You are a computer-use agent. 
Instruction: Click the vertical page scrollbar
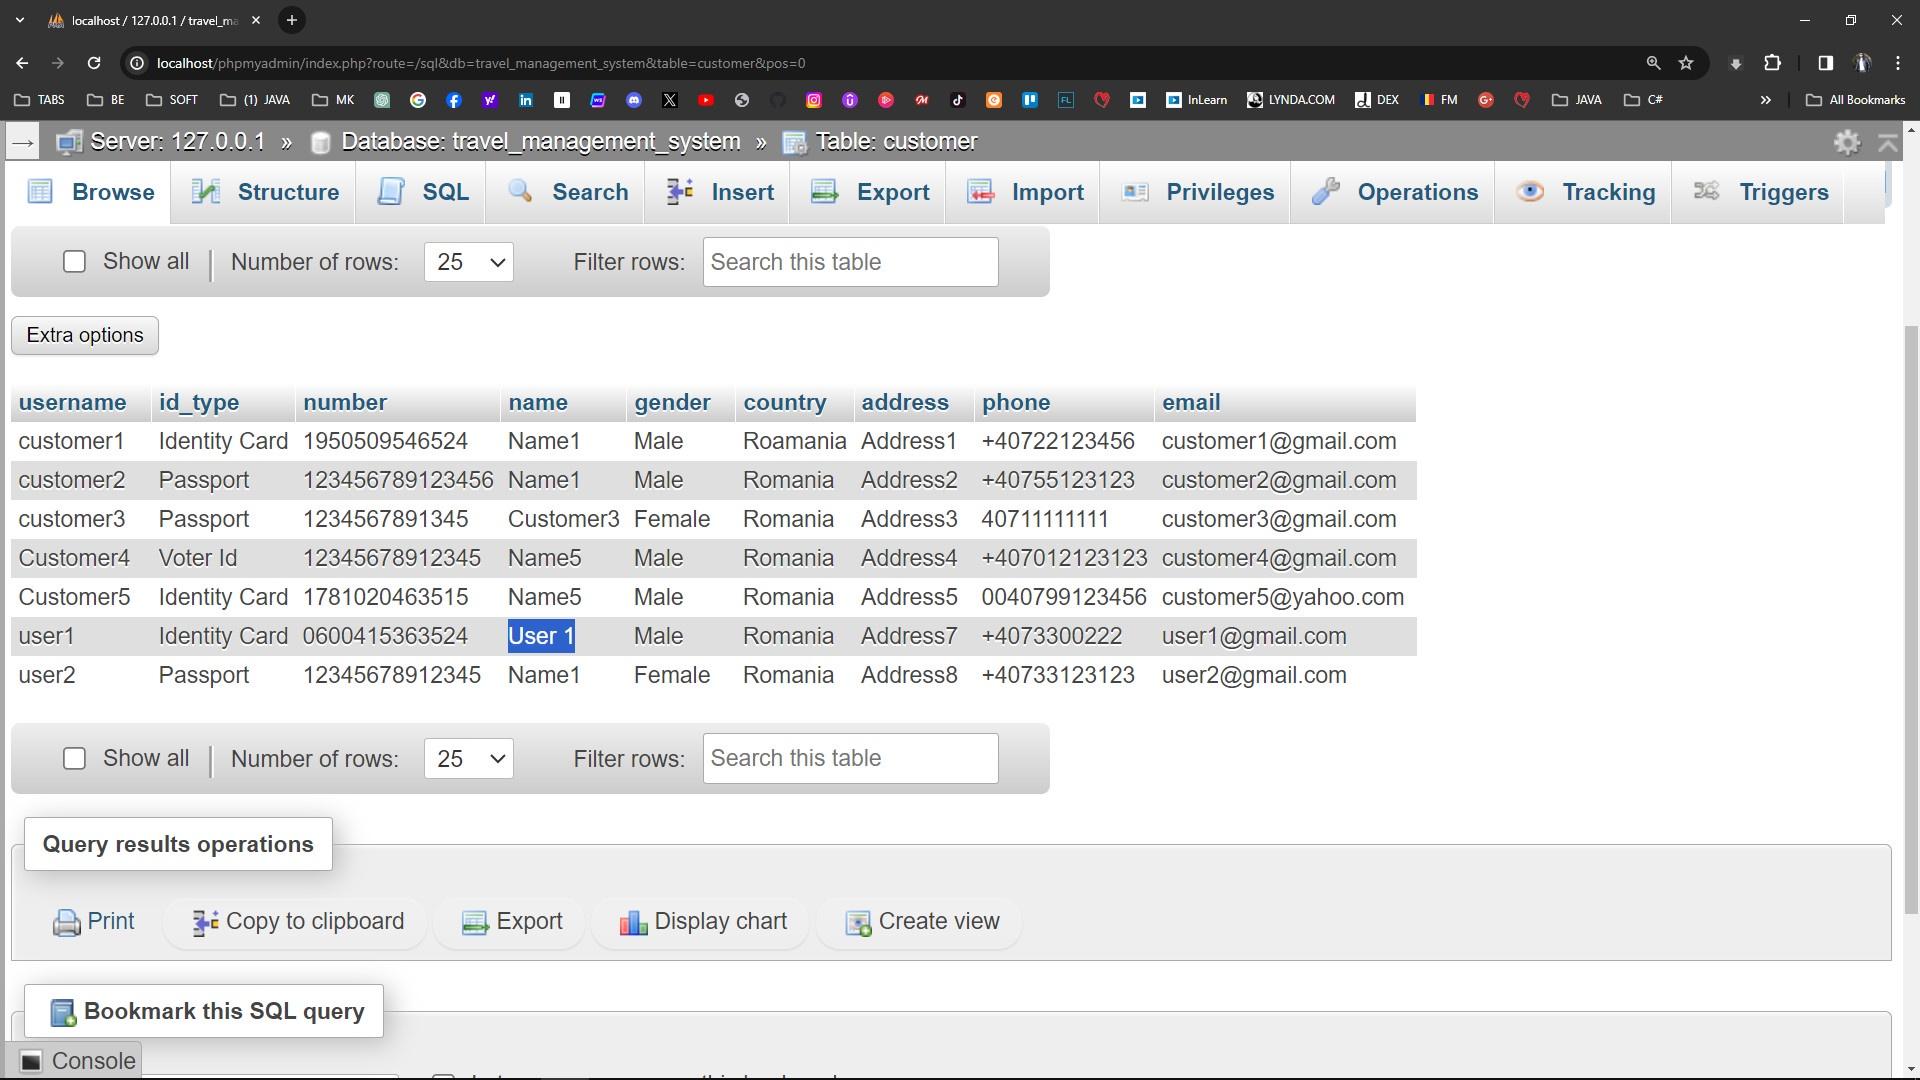tap(1910, 620)
